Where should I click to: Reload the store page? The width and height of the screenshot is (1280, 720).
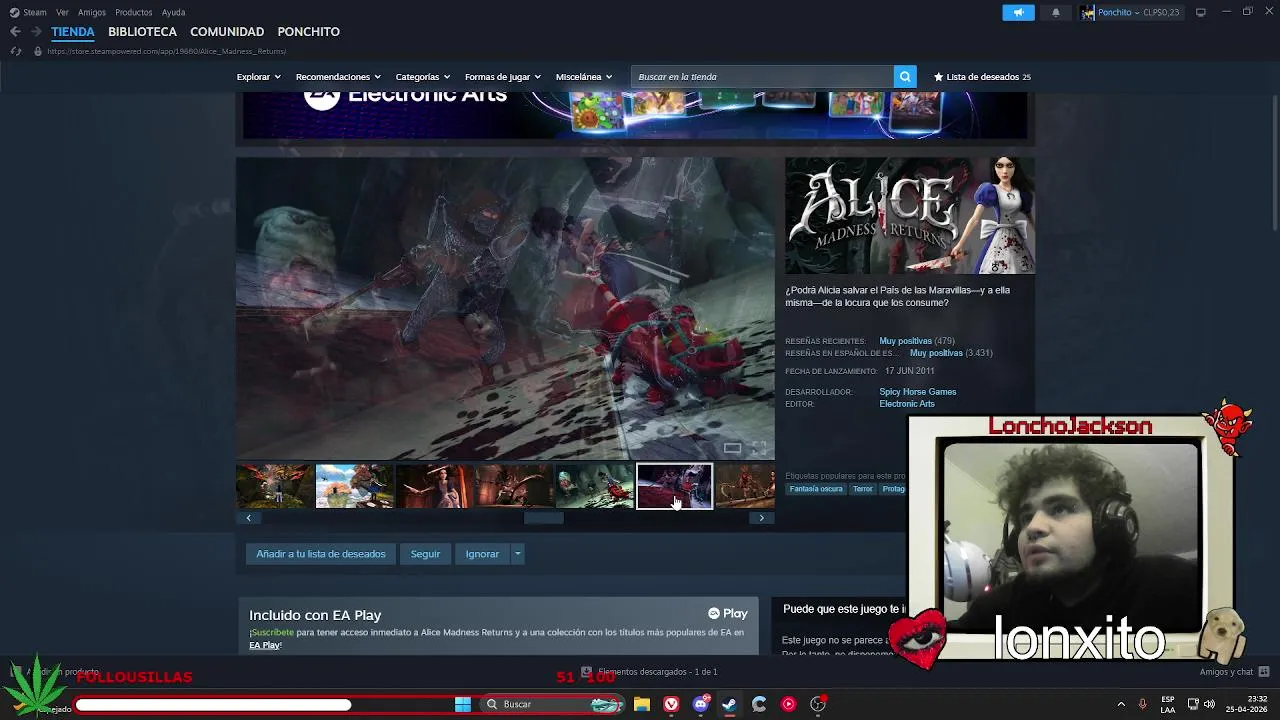[15, 51]
